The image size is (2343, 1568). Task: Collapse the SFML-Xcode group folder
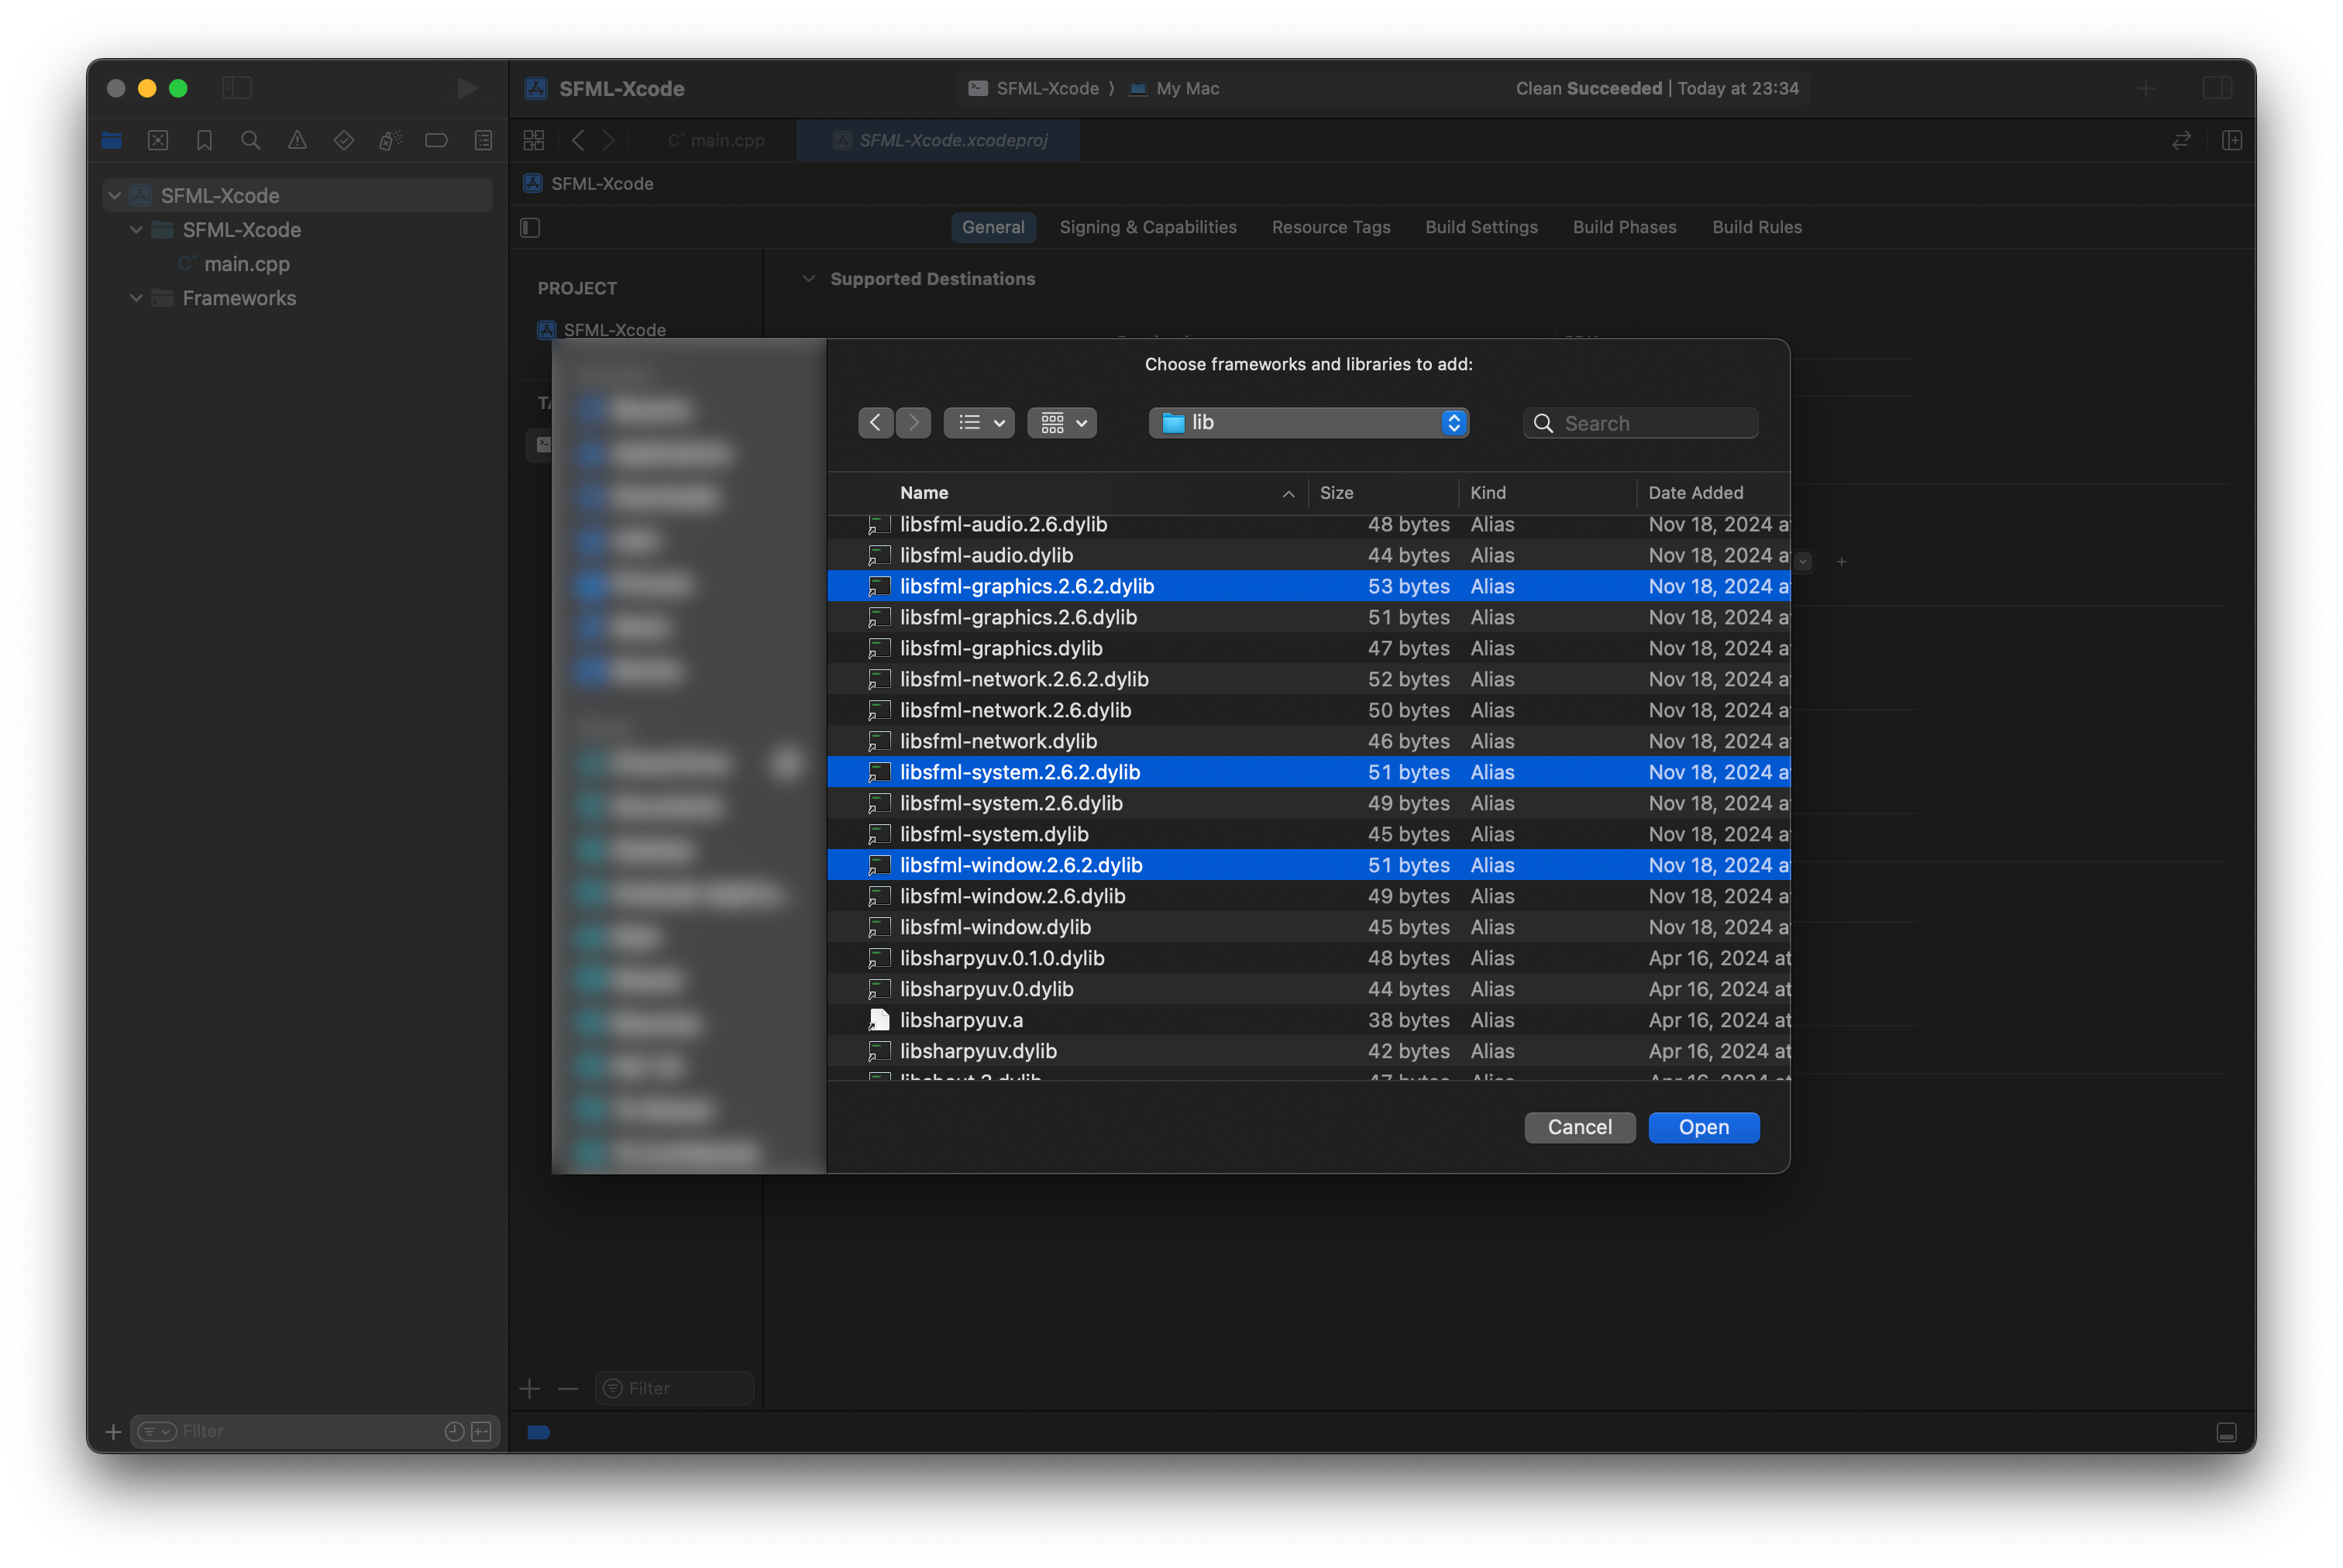coord(136,230)
